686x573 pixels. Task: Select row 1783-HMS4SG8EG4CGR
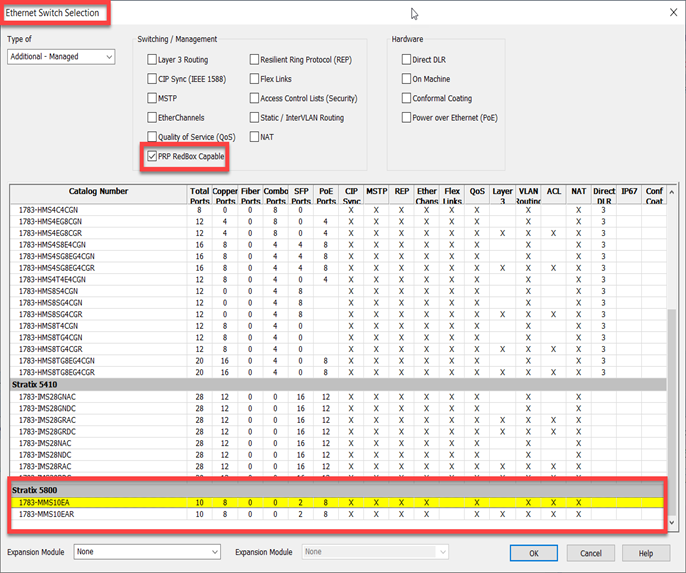(337, 268)
